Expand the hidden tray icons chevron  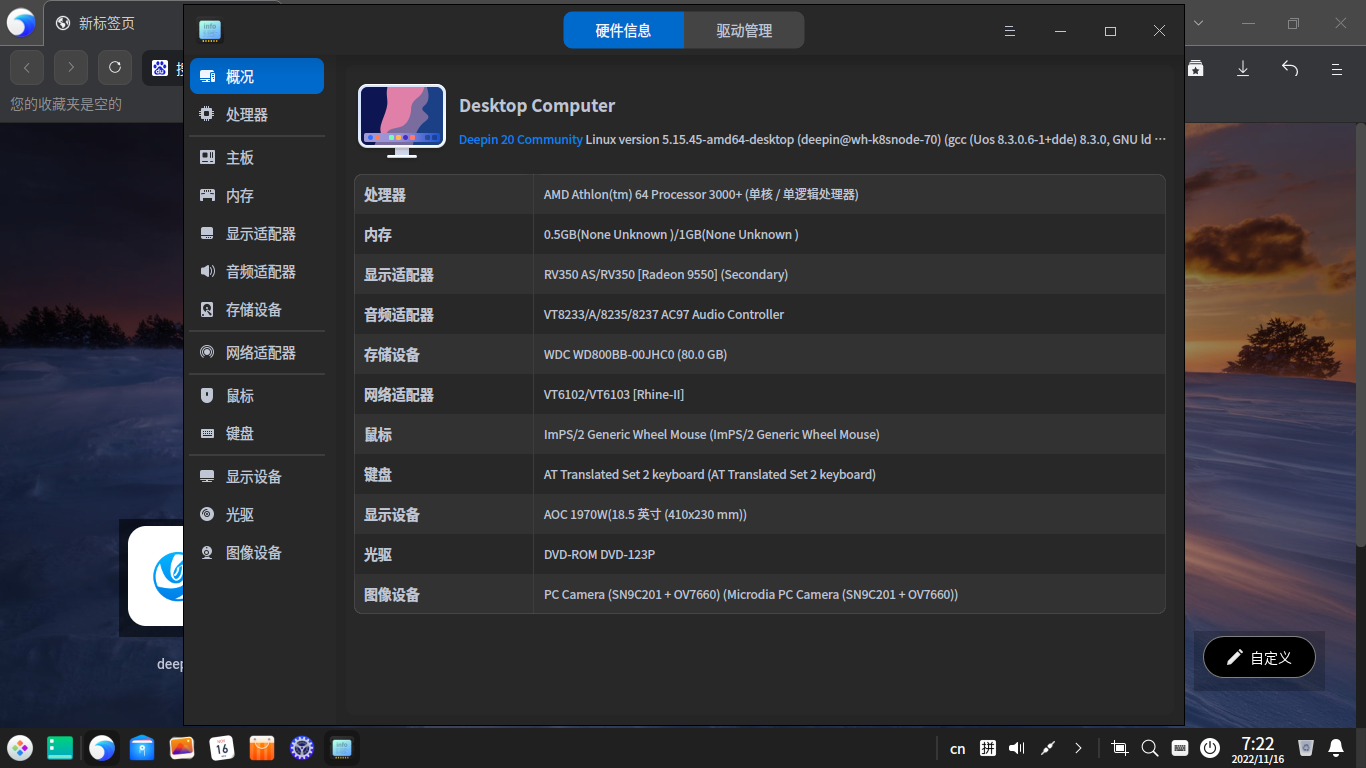pos(1078,747)
